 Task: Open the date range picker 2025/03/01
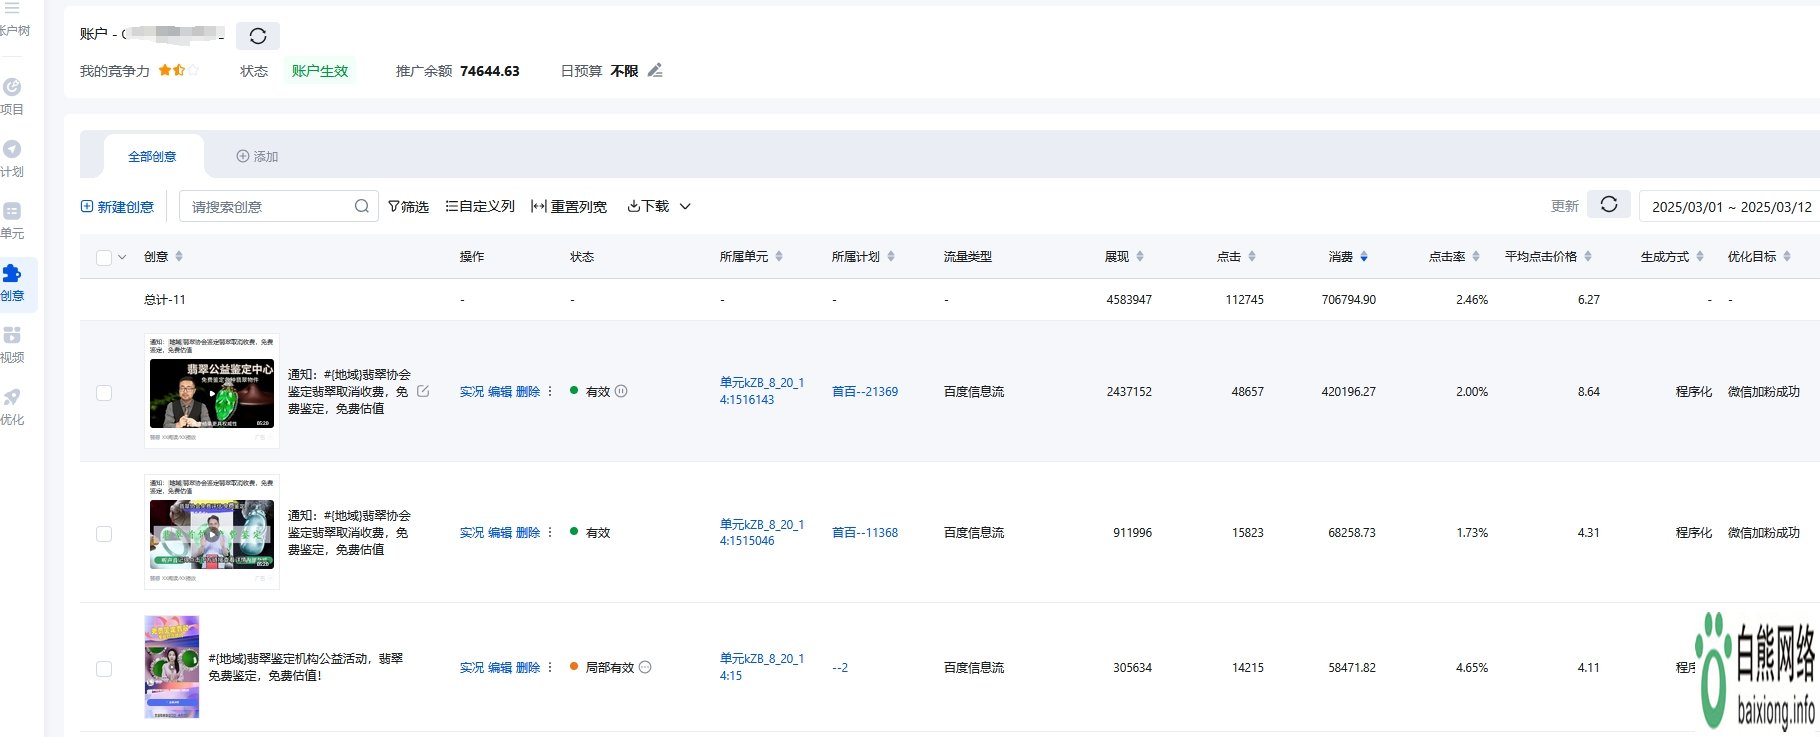[1730, 206]
